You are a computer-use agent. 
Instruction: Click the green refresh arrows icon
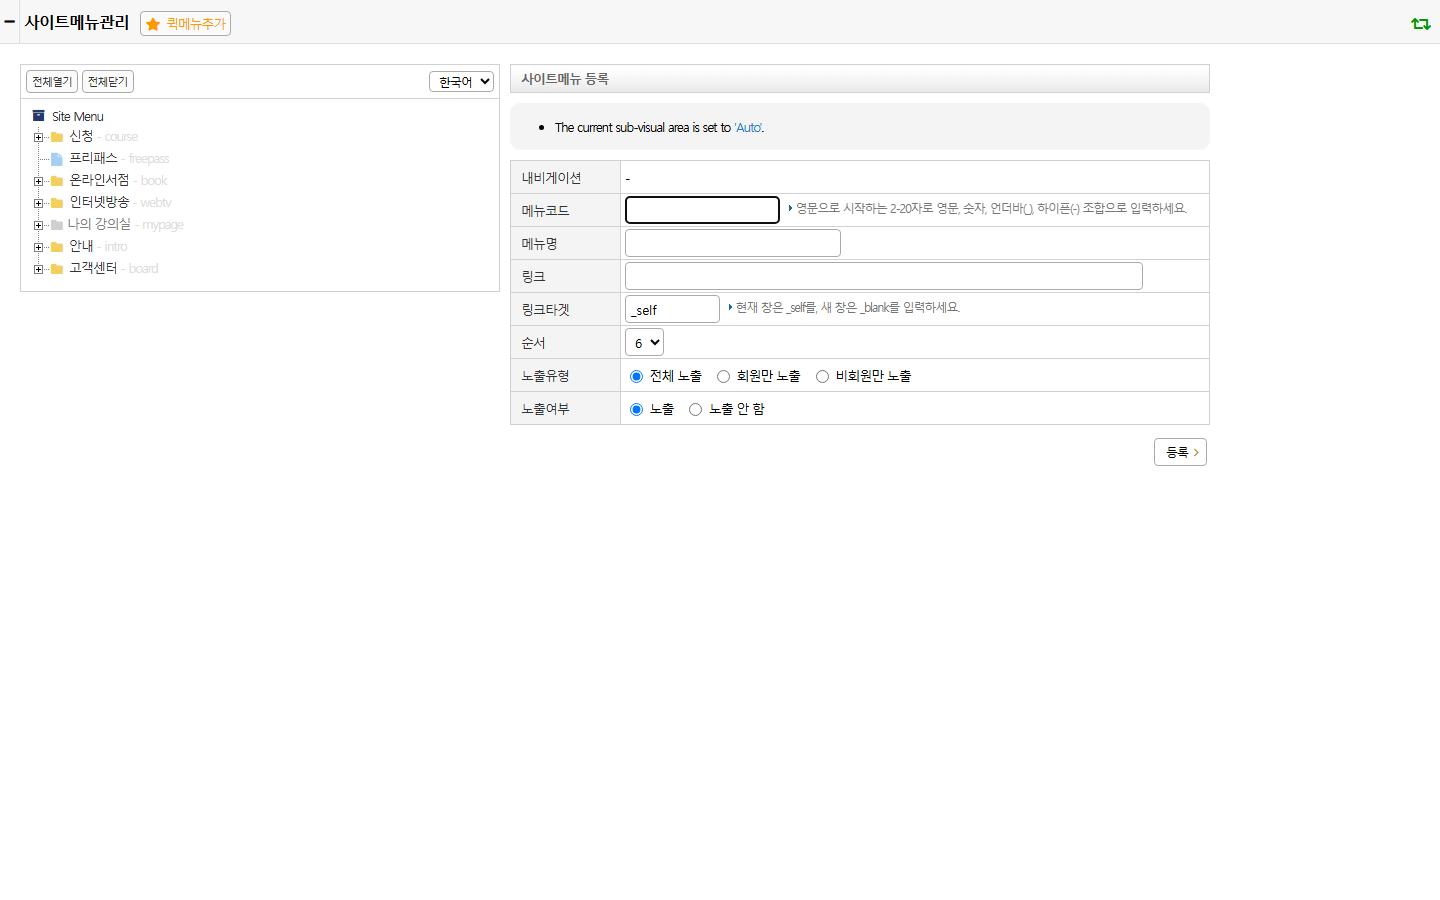tap(1420, 23)
